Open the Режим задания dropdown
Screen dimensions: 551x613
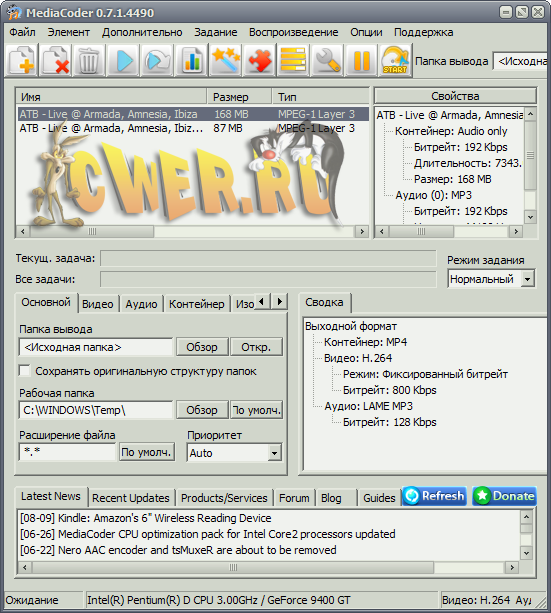pyautogui.click(x=528, y=279)
